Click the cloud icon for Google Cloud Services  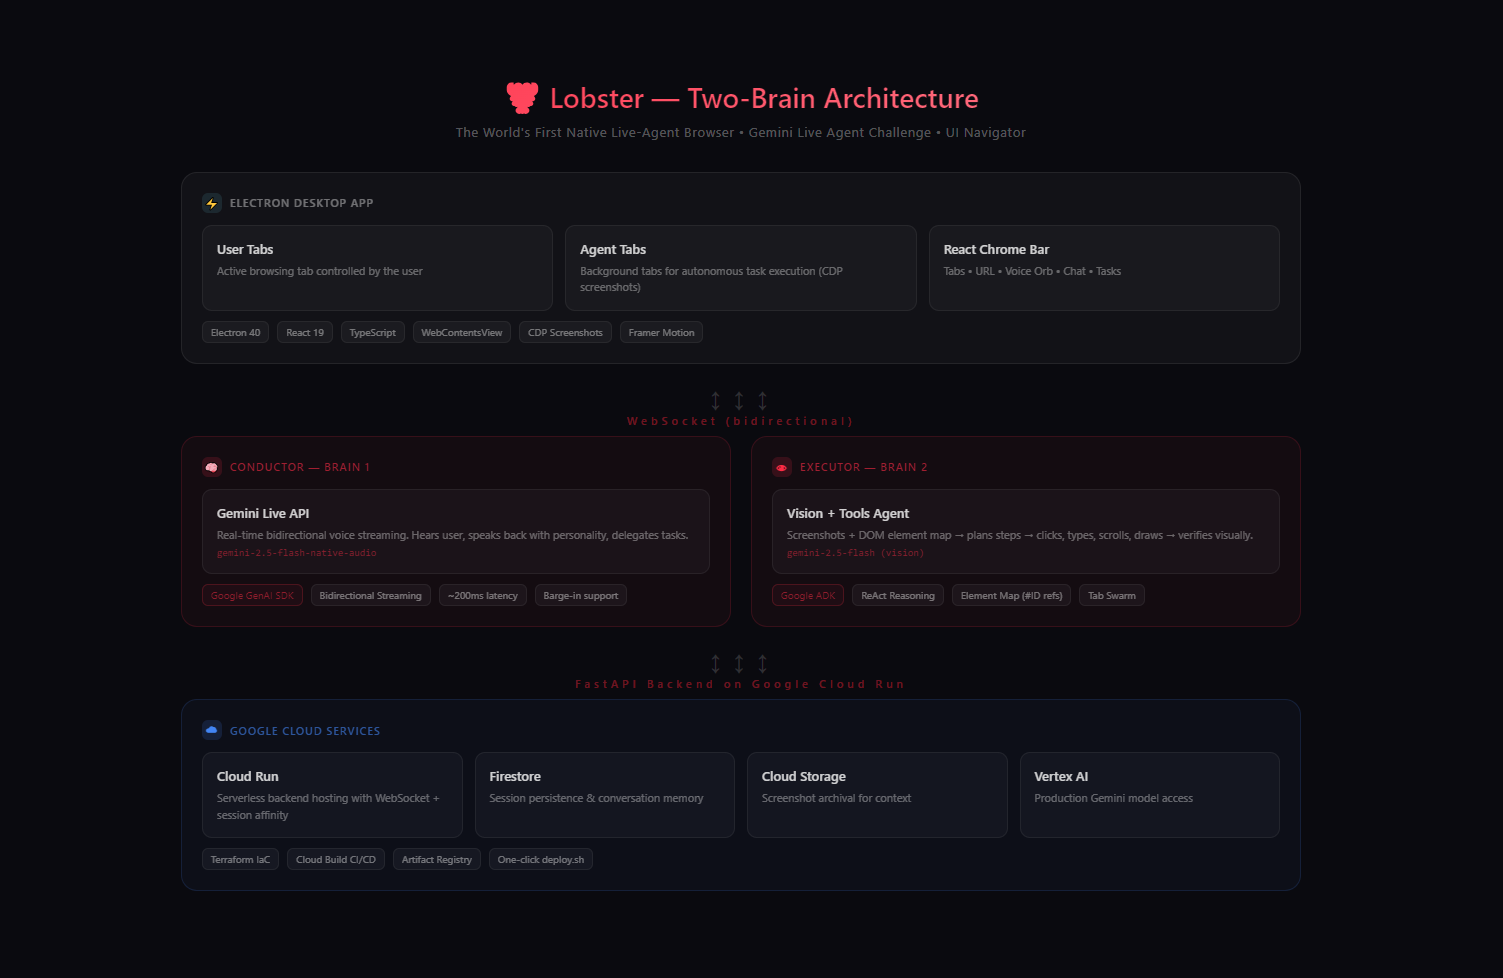[212, 730]
